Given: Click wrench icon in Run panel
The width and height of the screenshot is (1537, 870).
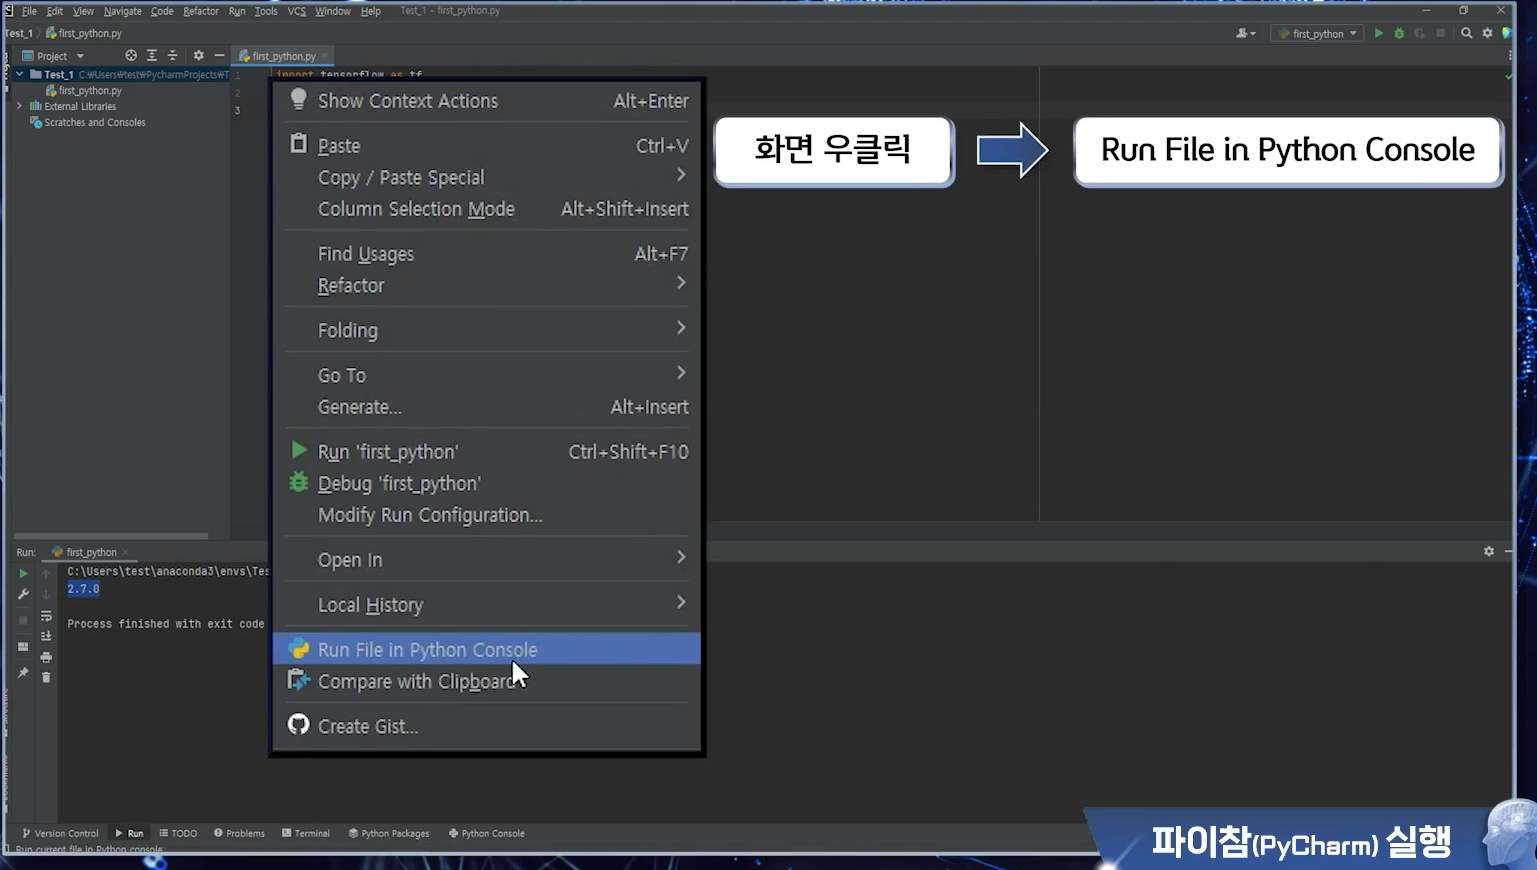Looking at the screenshot, I should [23, 595].
